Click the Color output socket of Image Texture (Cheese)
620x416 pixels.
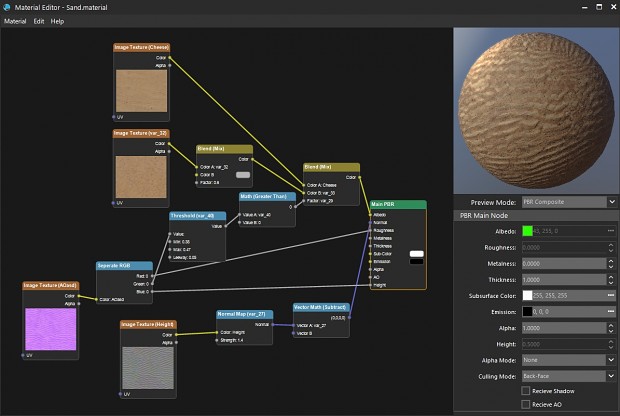(x=170, y=58)
